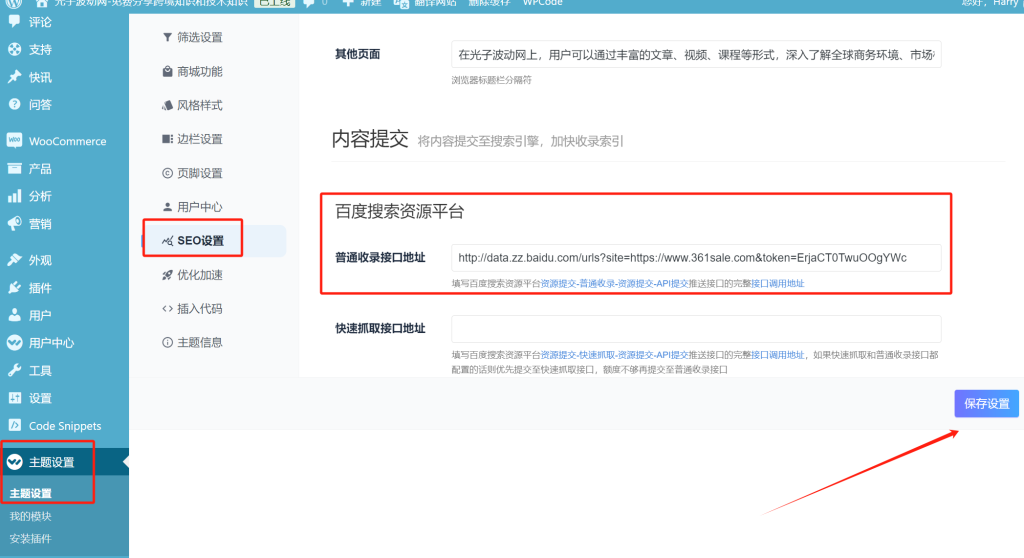Click the 产品 products icon
Screen dimensions: 1024x558
pyautogui.click(x=14, y=169)
